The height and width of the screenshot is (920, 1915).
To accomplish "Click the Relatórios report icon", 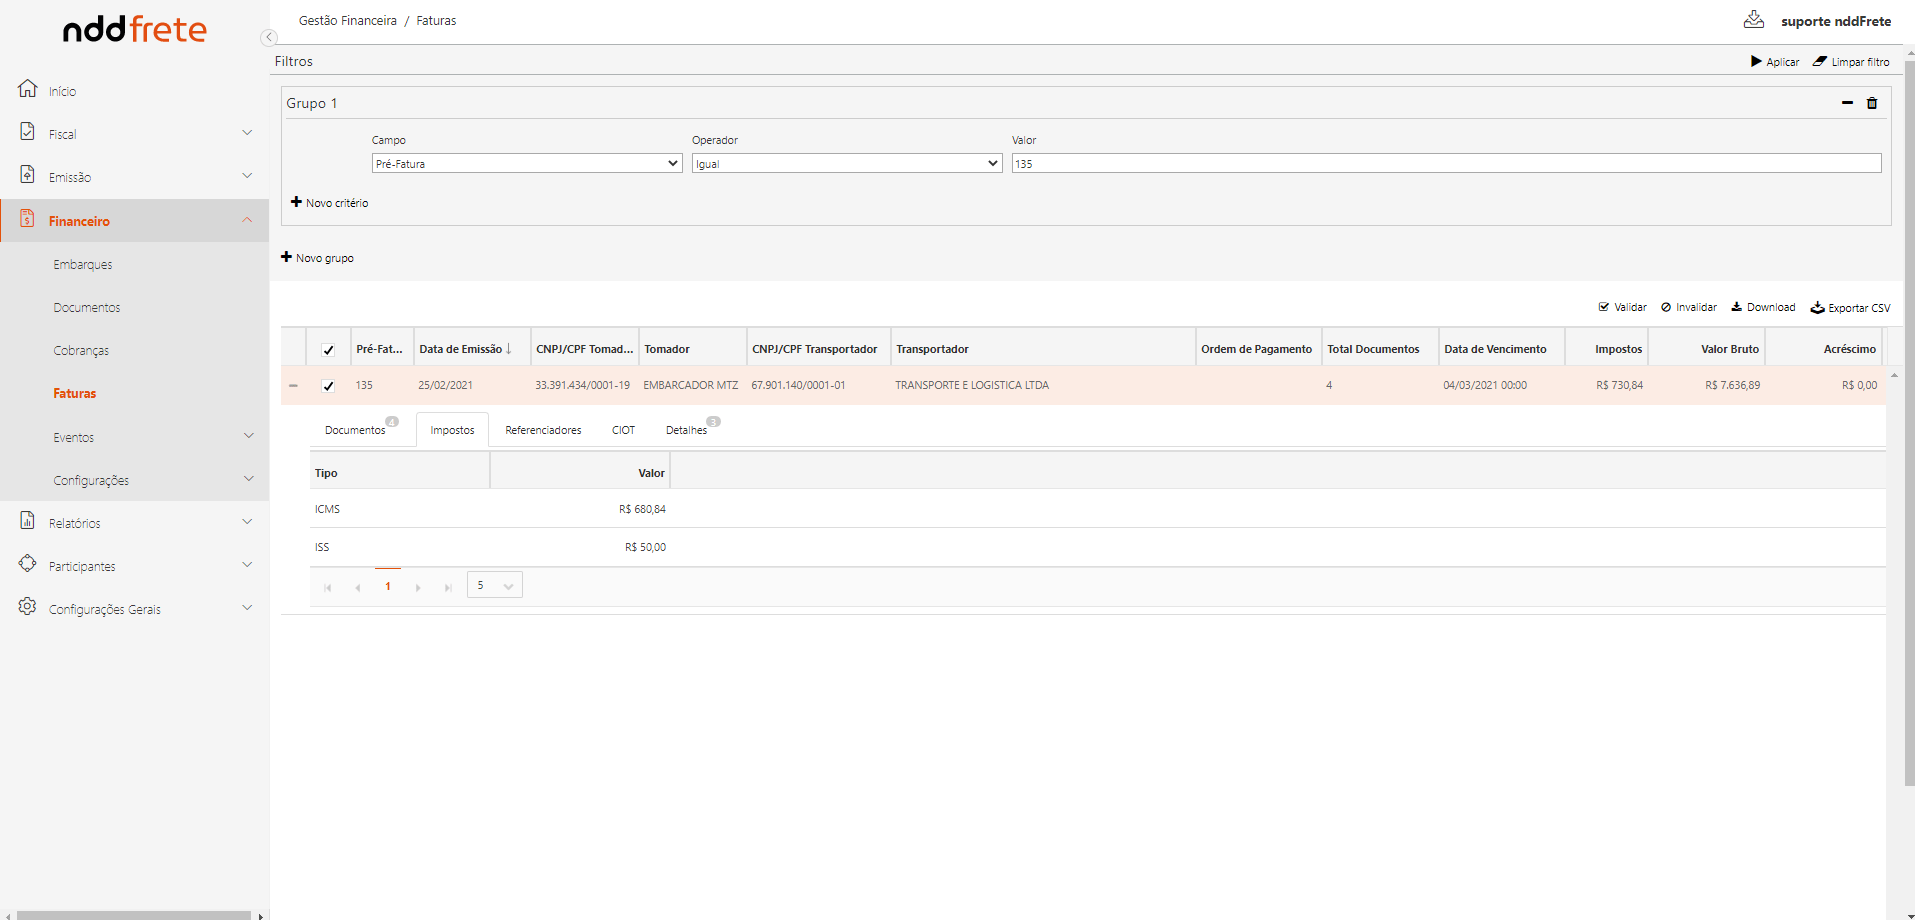I will [28, 521].
